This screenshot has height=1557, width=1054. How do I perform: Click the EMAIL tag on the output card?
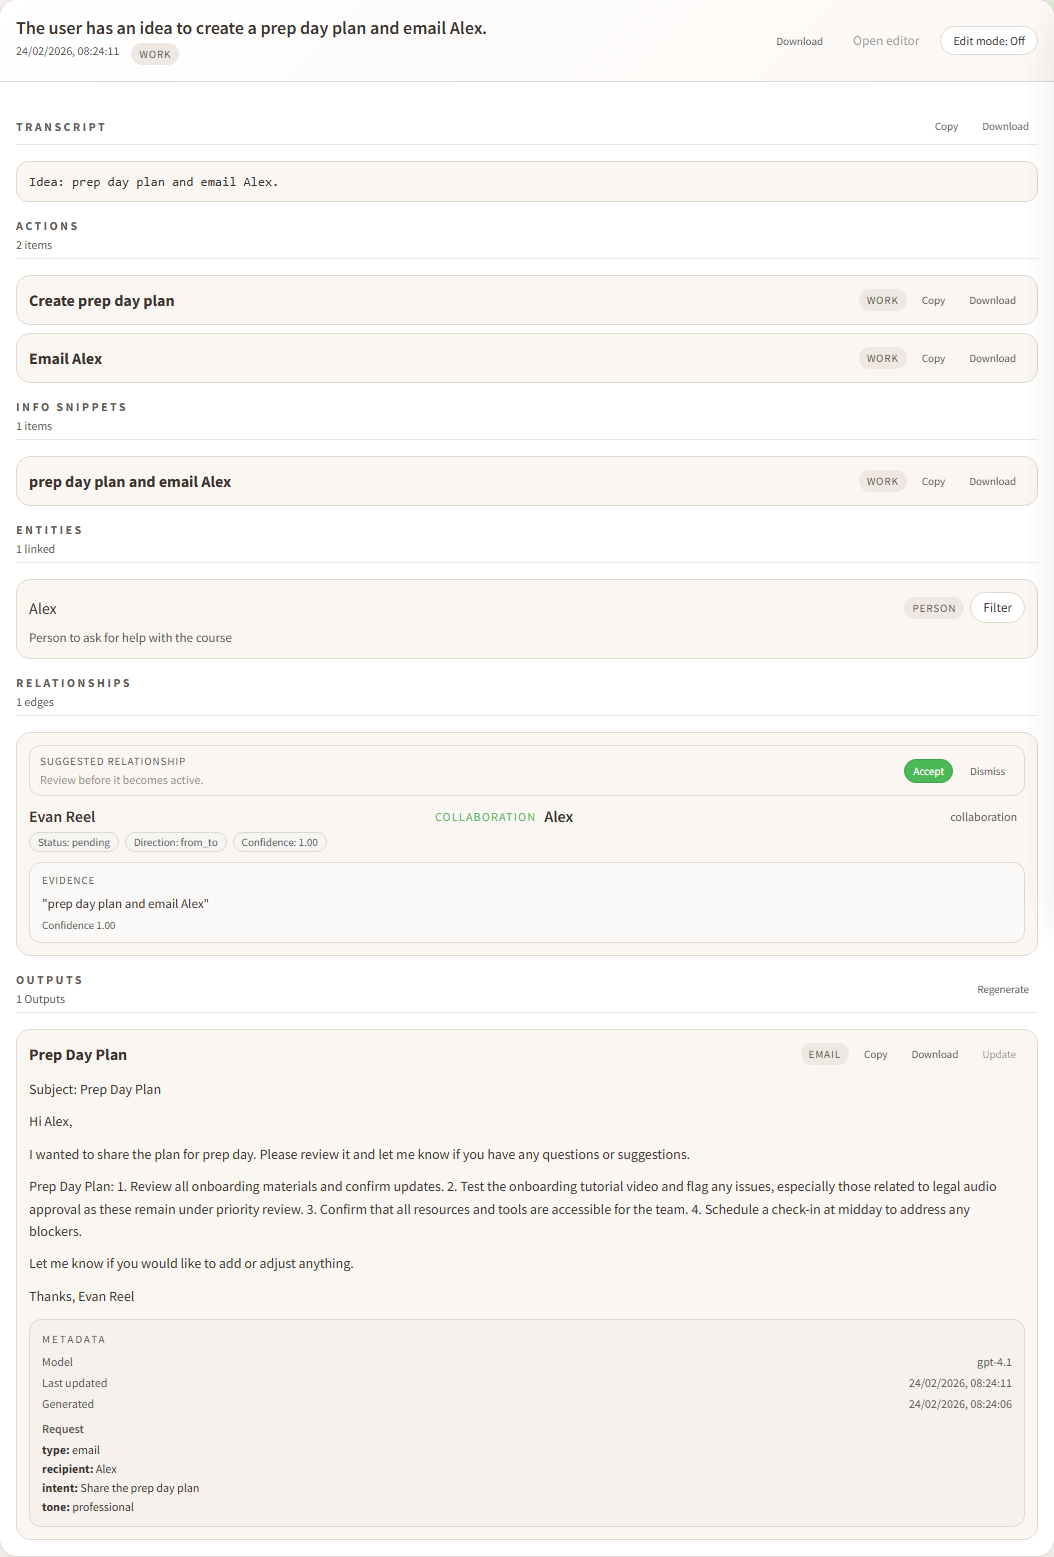pos(823,1054)
